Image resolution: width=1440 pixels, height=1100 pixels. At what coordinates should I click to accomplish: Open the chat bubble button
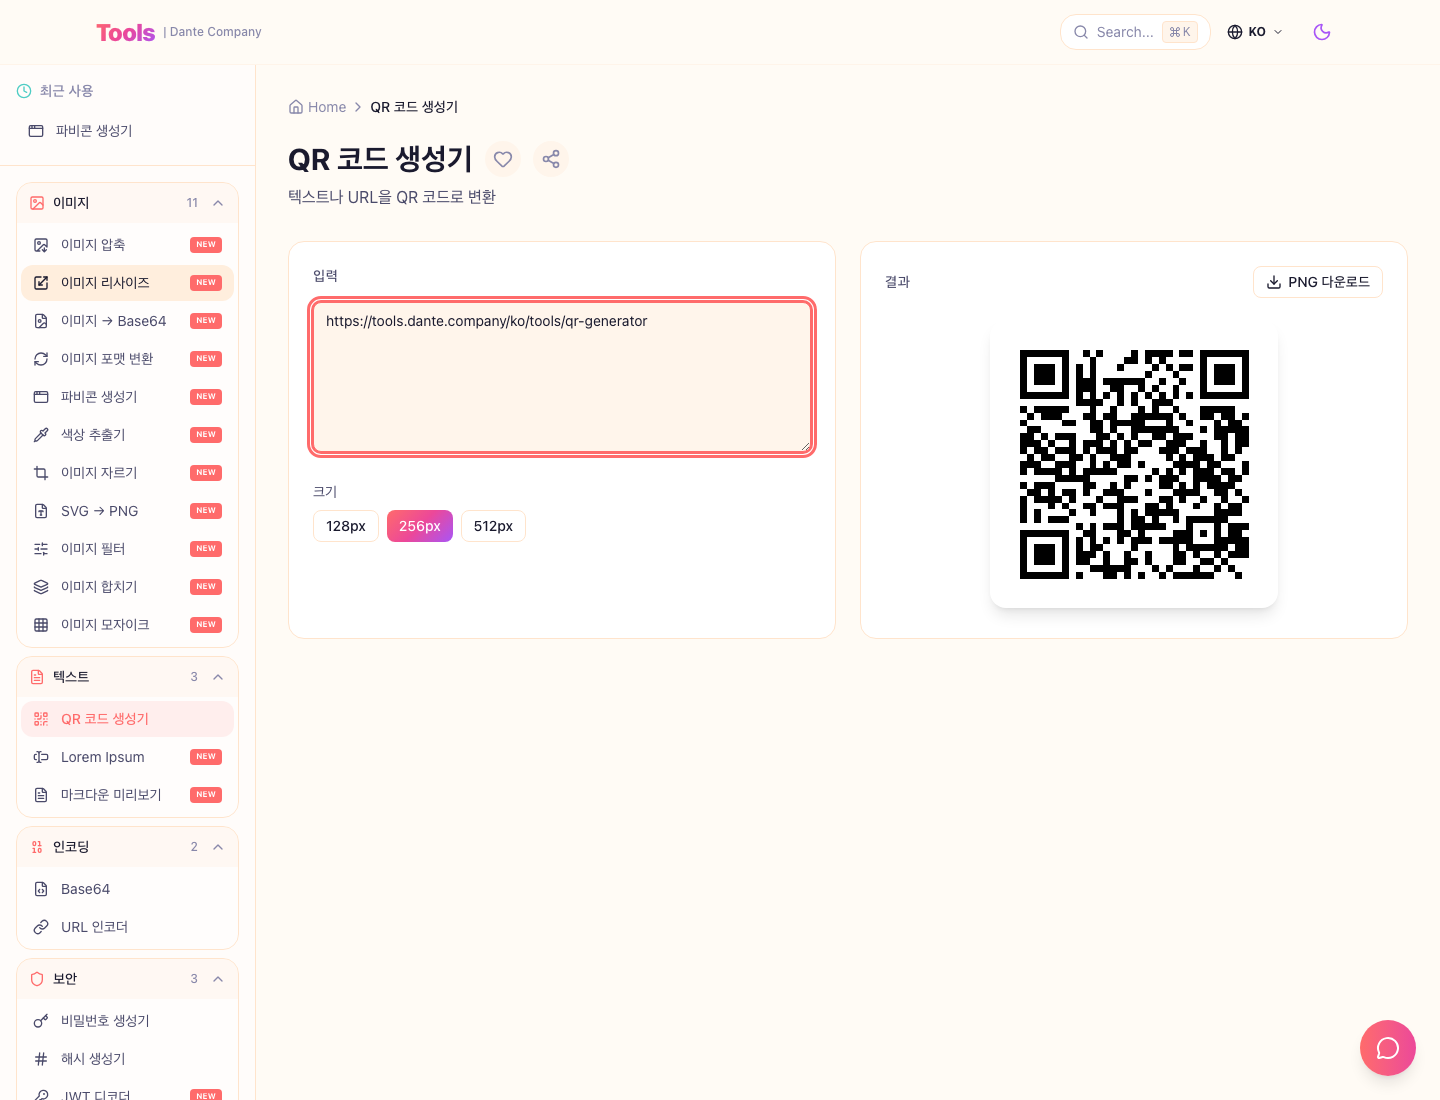[1388, 1048]
